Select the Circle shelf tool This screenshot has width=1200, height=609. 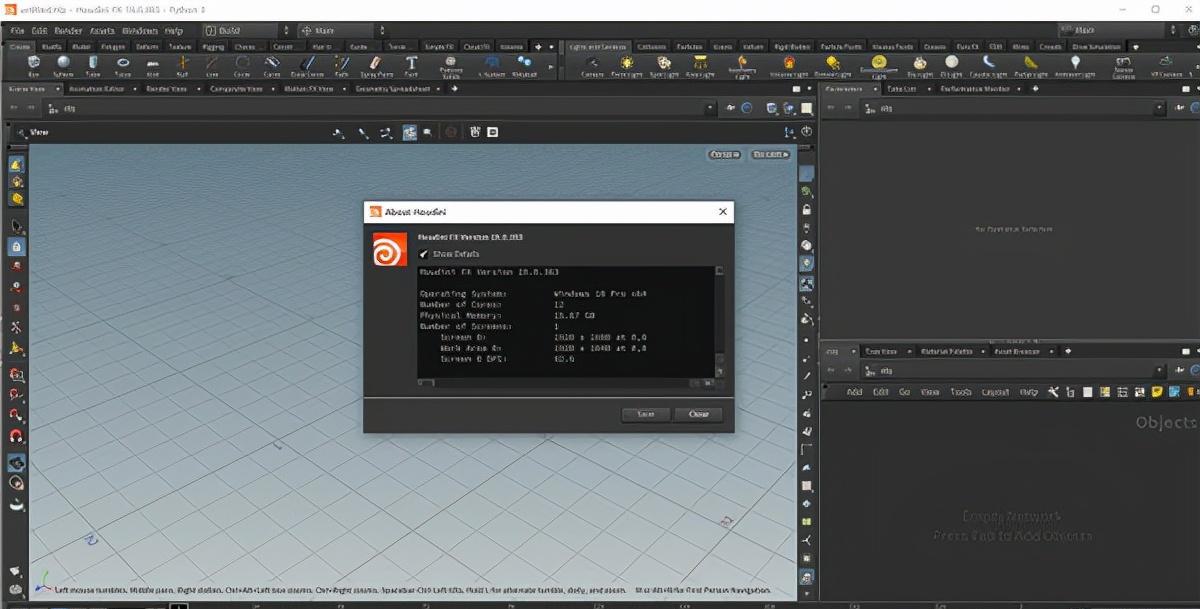coord(242,66)
